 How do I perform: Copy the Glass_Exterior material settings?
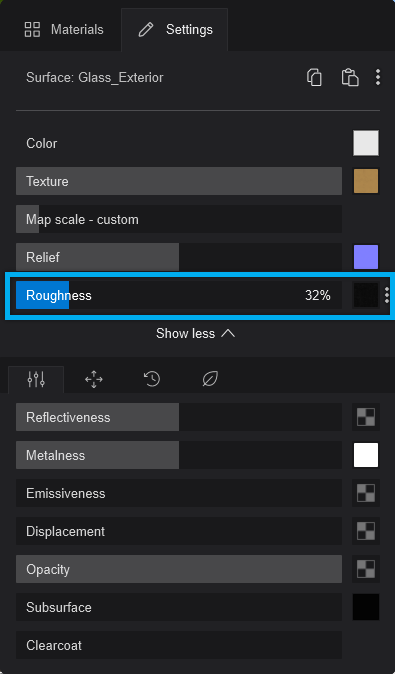click(x=314, y=78)
